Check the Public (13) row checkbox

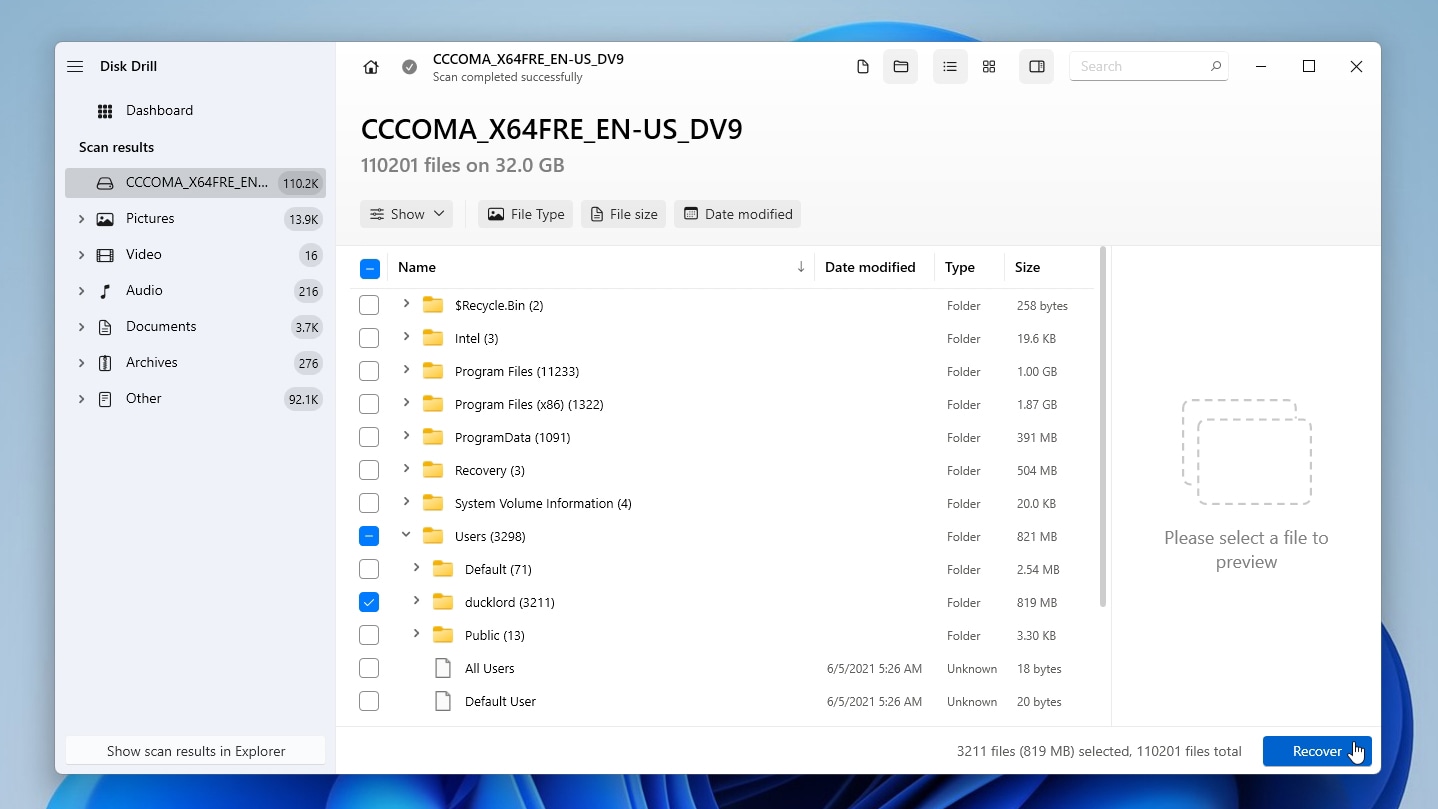[369, 635]
